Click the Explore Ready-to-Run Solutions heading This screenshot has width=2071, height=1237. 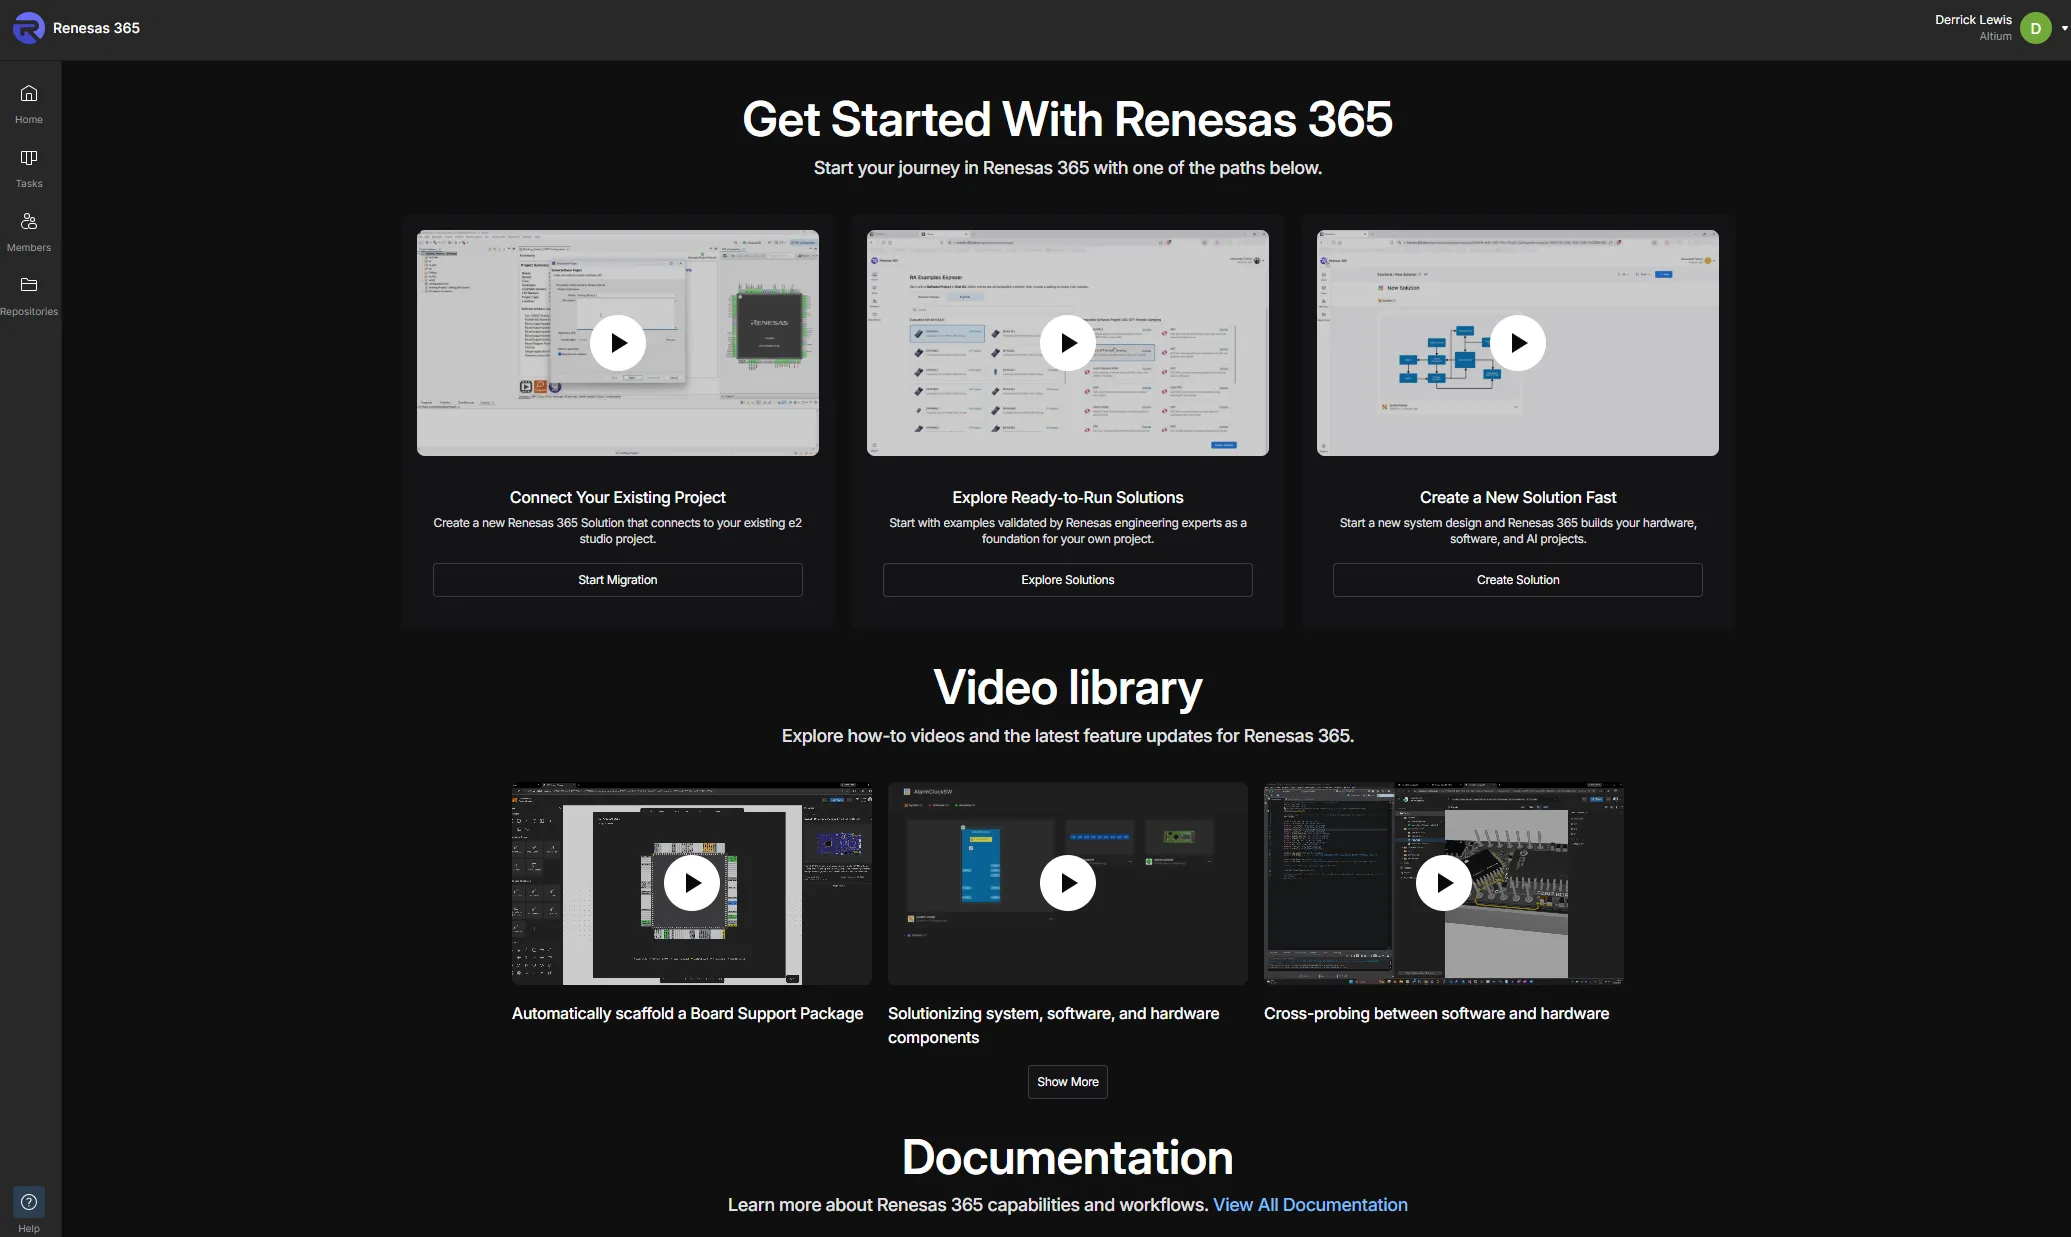1067,497
